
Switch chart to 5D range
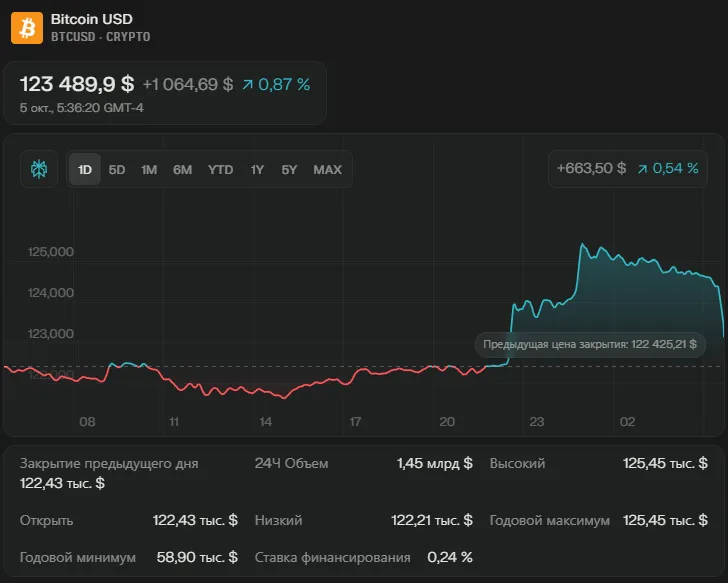pyautogui.click(x=117, y=169)
